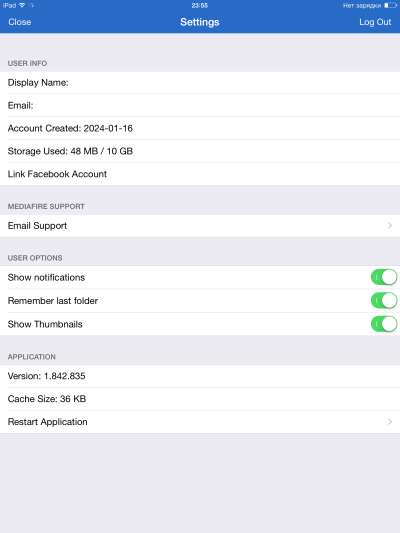This screenshot has height=533, width=400.
Task: Turn off Remember last folder toggle
Action: point(384,301)
